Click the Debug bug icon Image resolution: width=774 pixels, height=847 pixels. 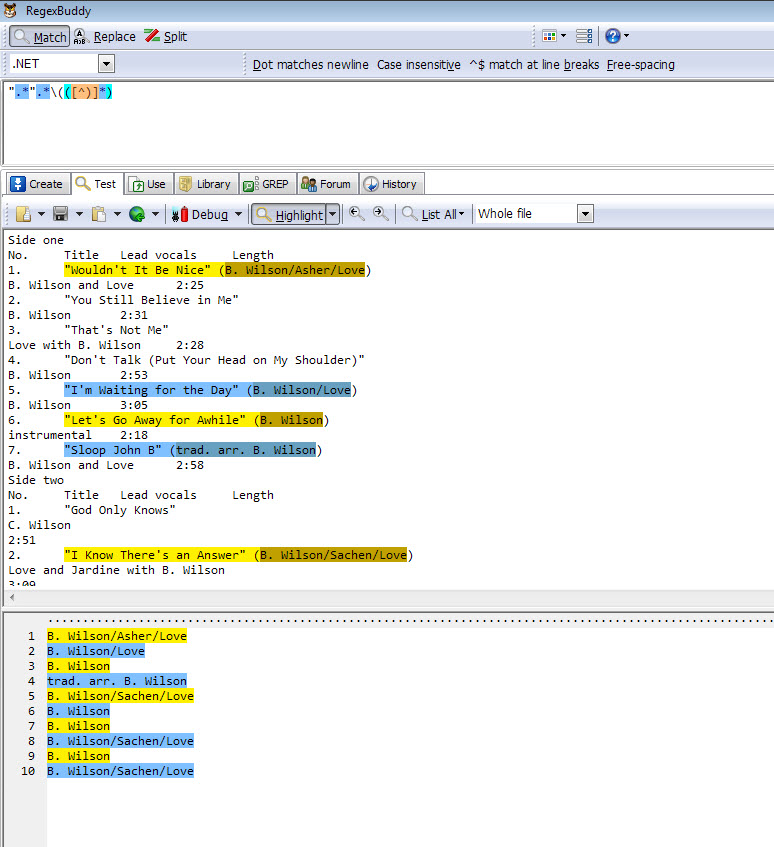pos(180,214)
